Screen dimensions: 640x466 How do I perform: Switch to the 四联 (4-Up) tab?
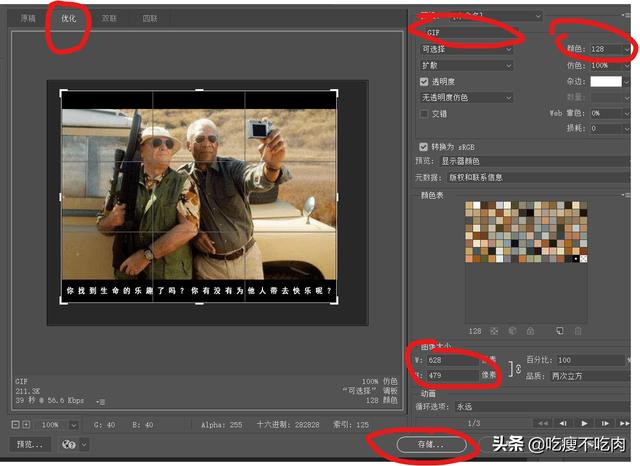click(150, 18)
